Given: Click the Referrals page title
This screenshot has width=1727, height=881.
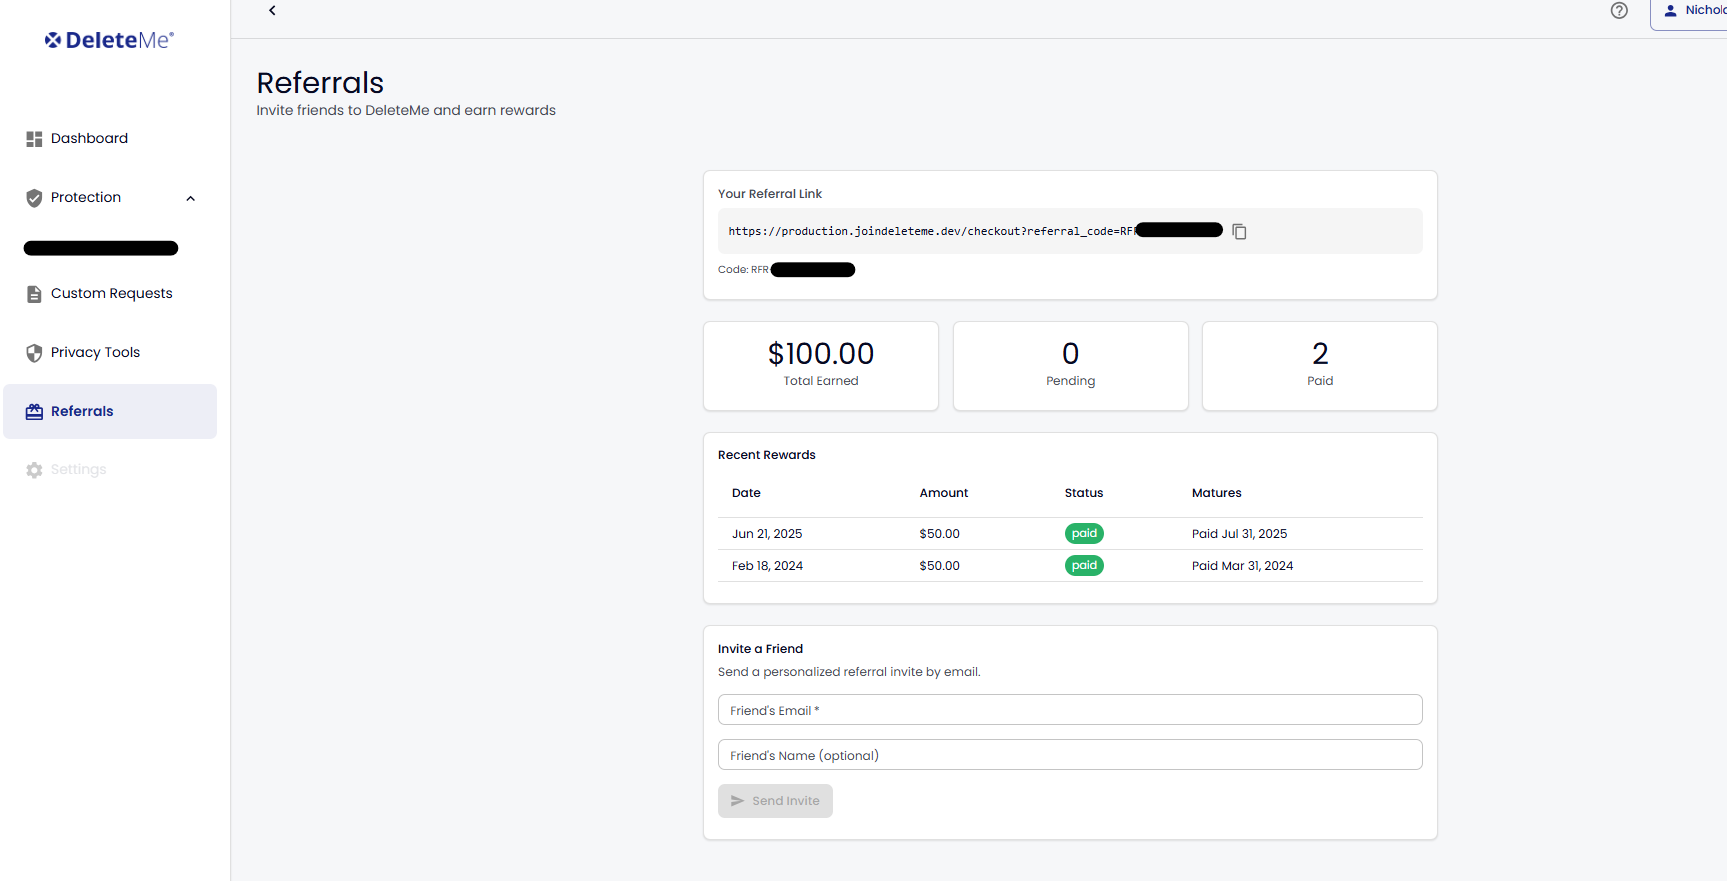Looking at the screenshot, I should 320,83.
